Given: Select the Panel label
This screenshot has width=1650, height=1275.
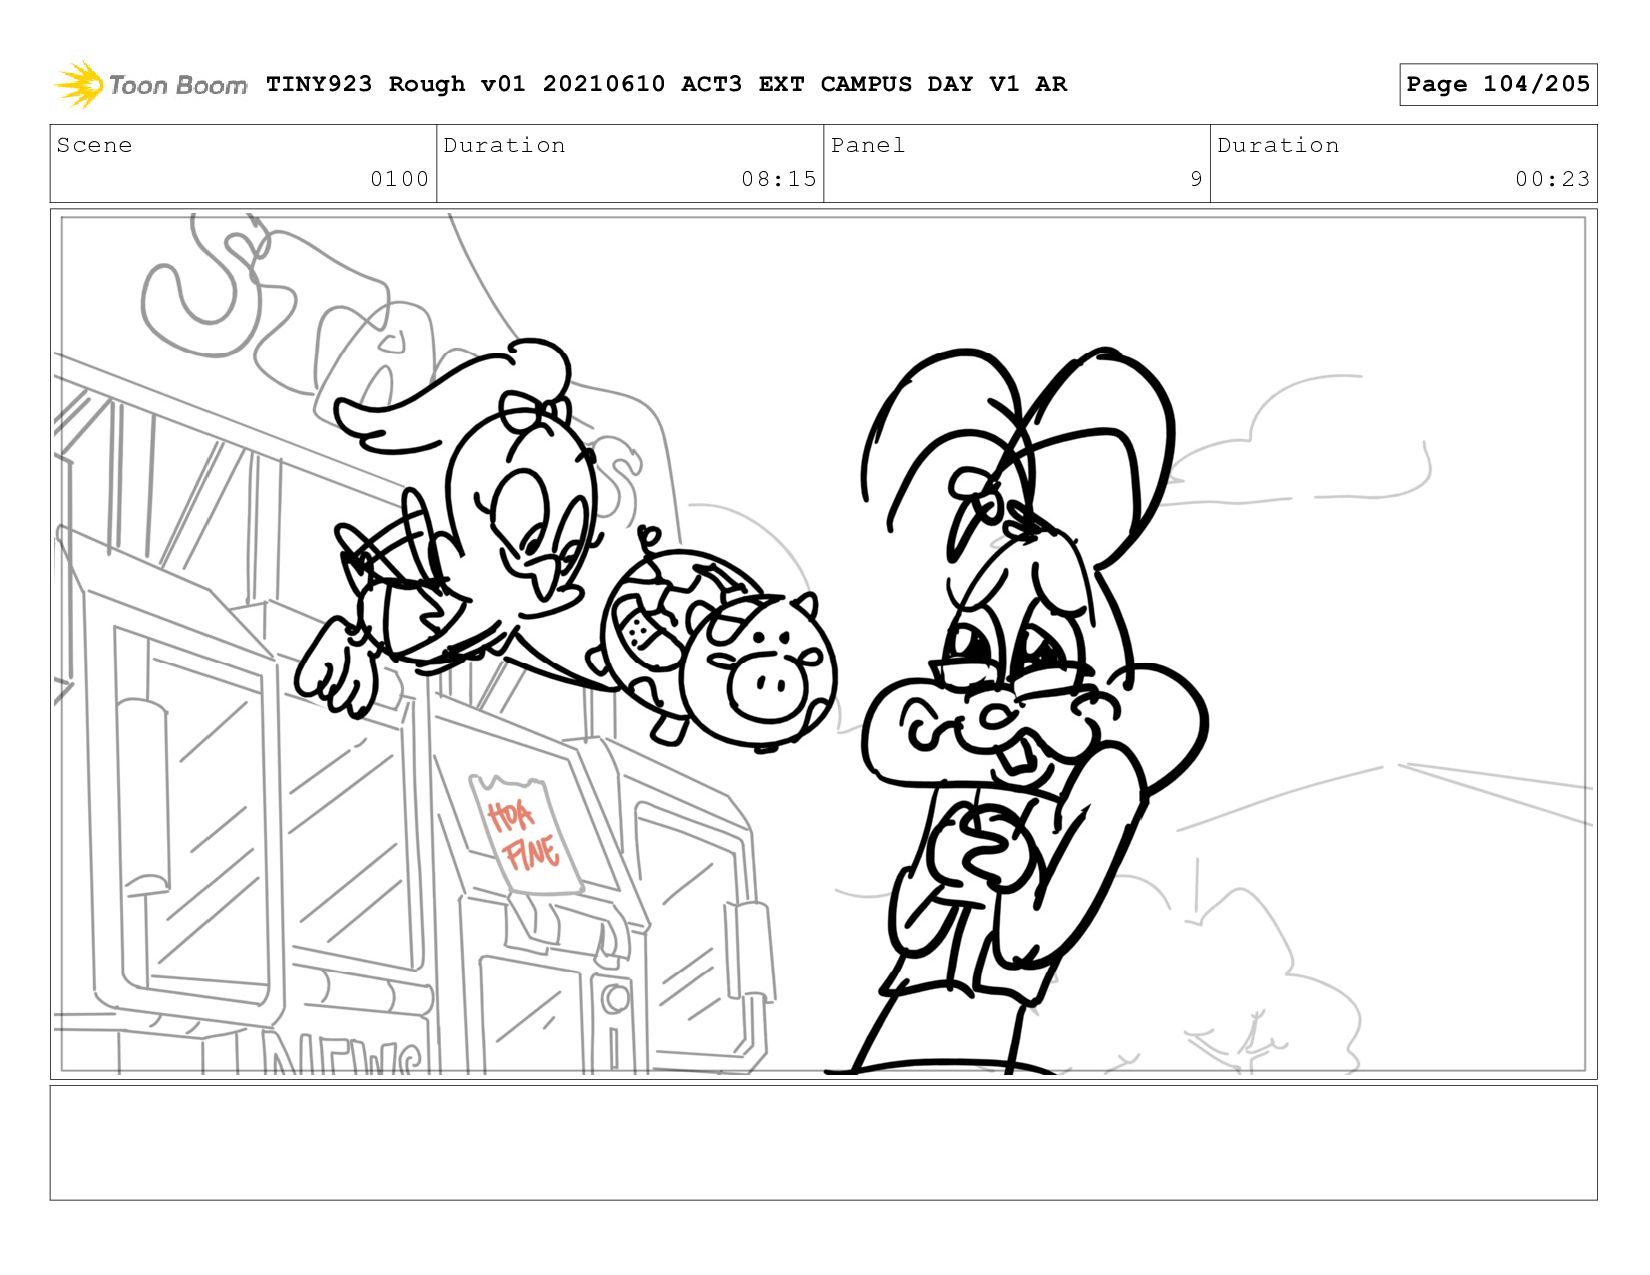Looking at the screenshot, I should point(868,145).
